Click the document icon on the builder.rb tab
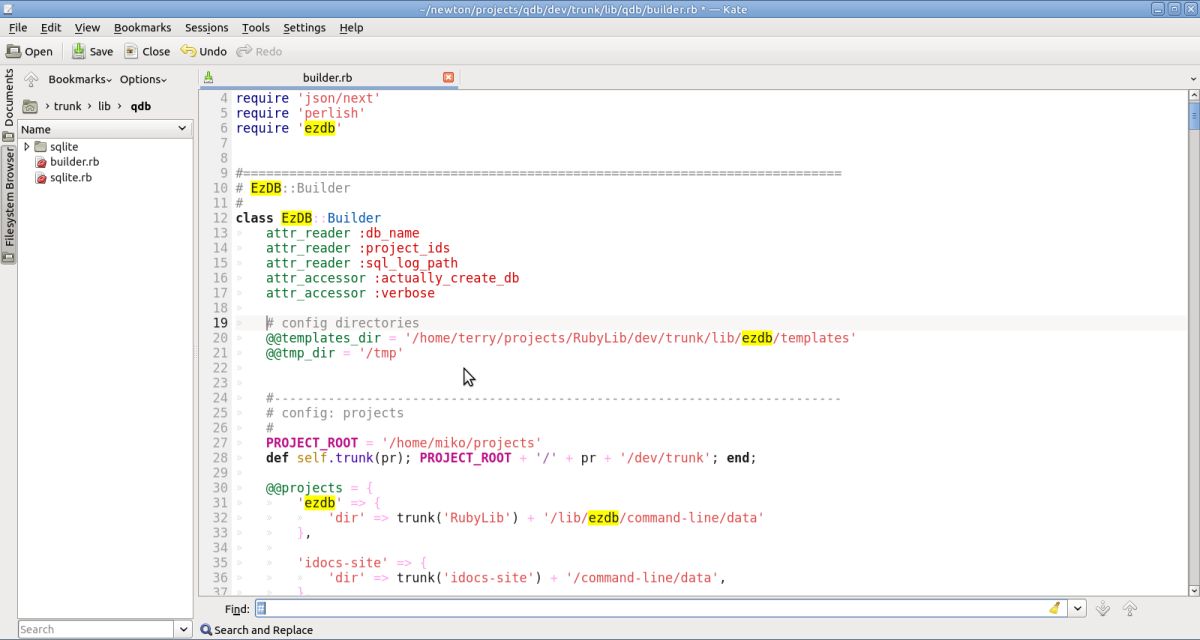Screen dimensions: 1200x640 (x=208, y=77)
